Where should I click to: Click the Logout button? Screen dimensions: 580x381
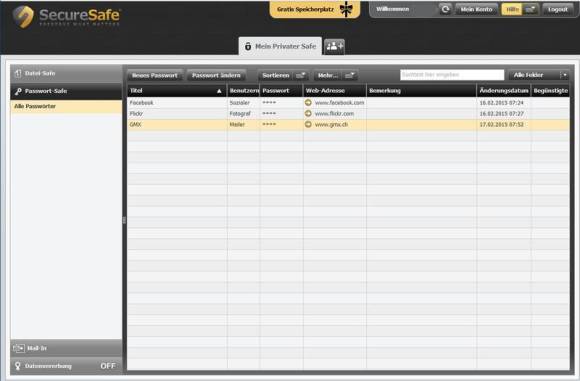[558, 9]
